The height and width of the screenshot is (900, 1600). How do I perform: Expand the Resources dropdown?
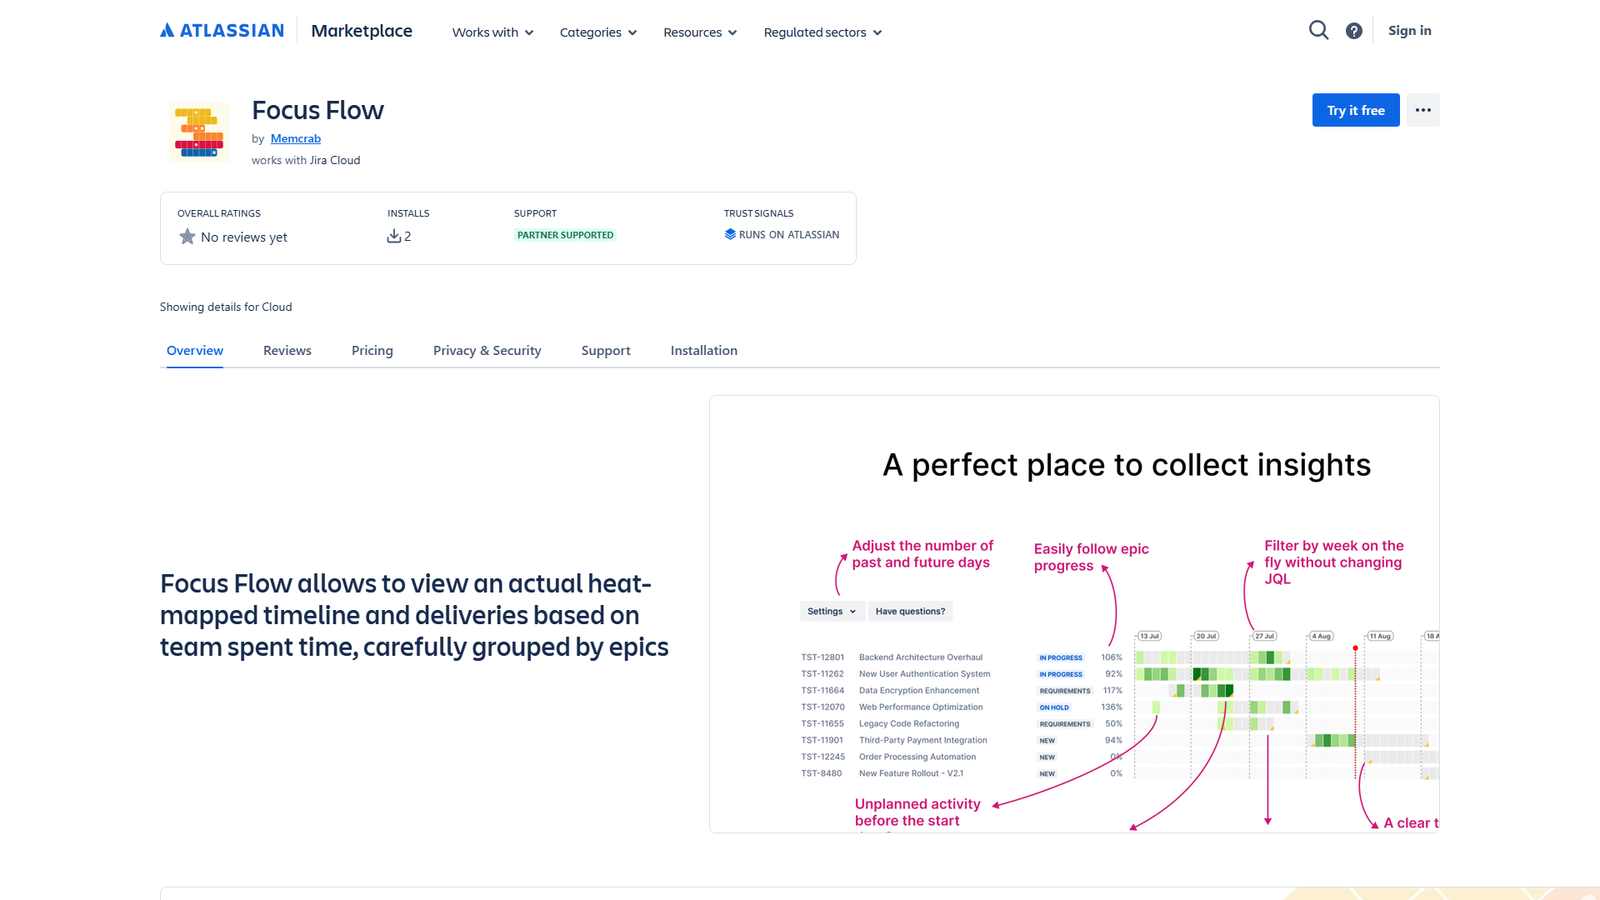[699, 32]
